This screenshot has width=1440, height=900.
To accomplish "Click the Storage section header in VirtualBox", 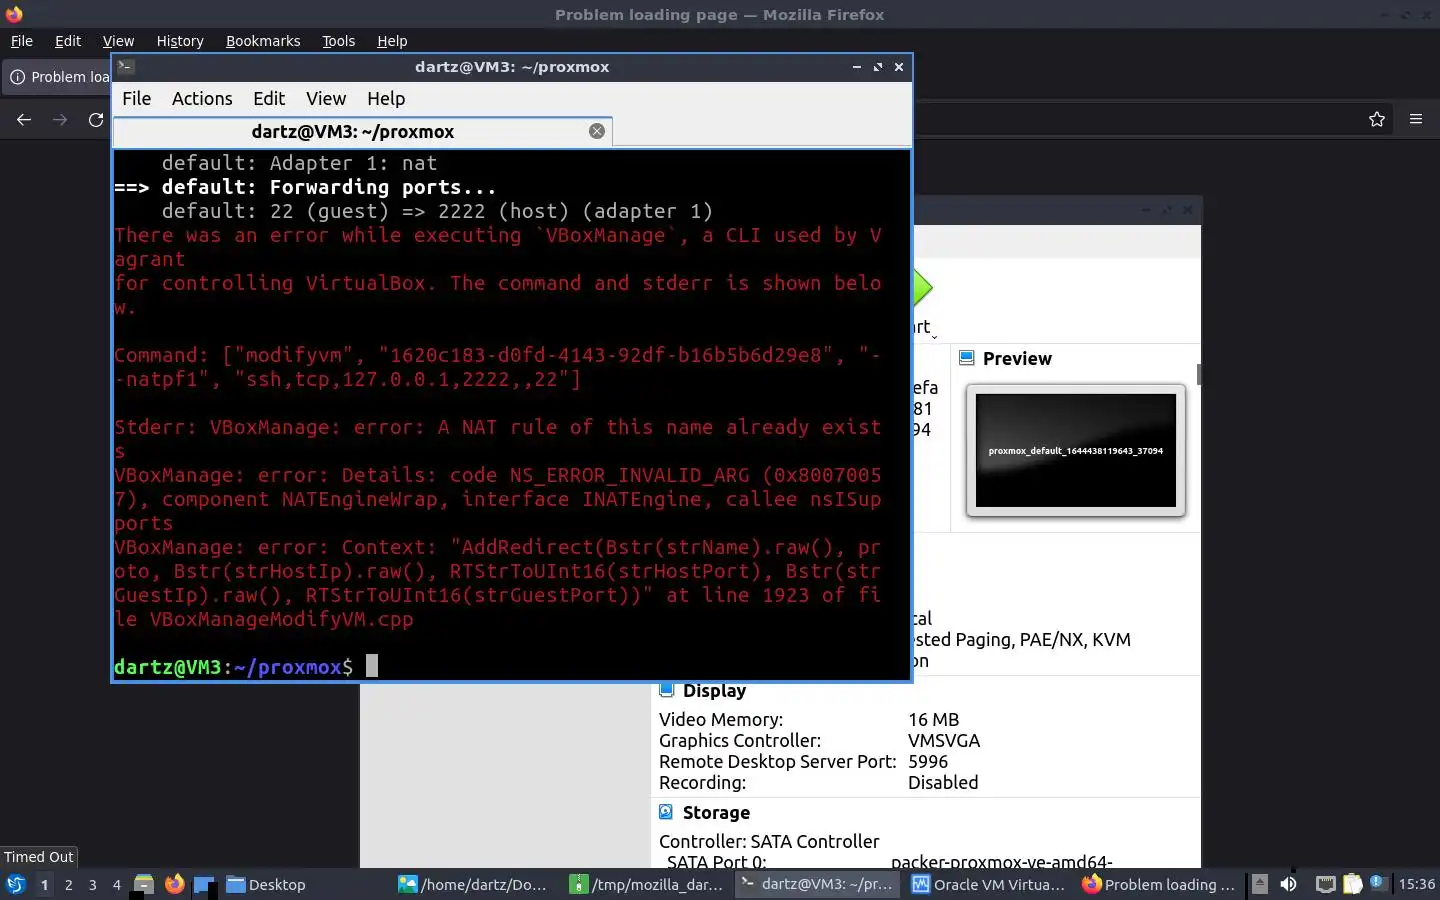I will [716, 813].
